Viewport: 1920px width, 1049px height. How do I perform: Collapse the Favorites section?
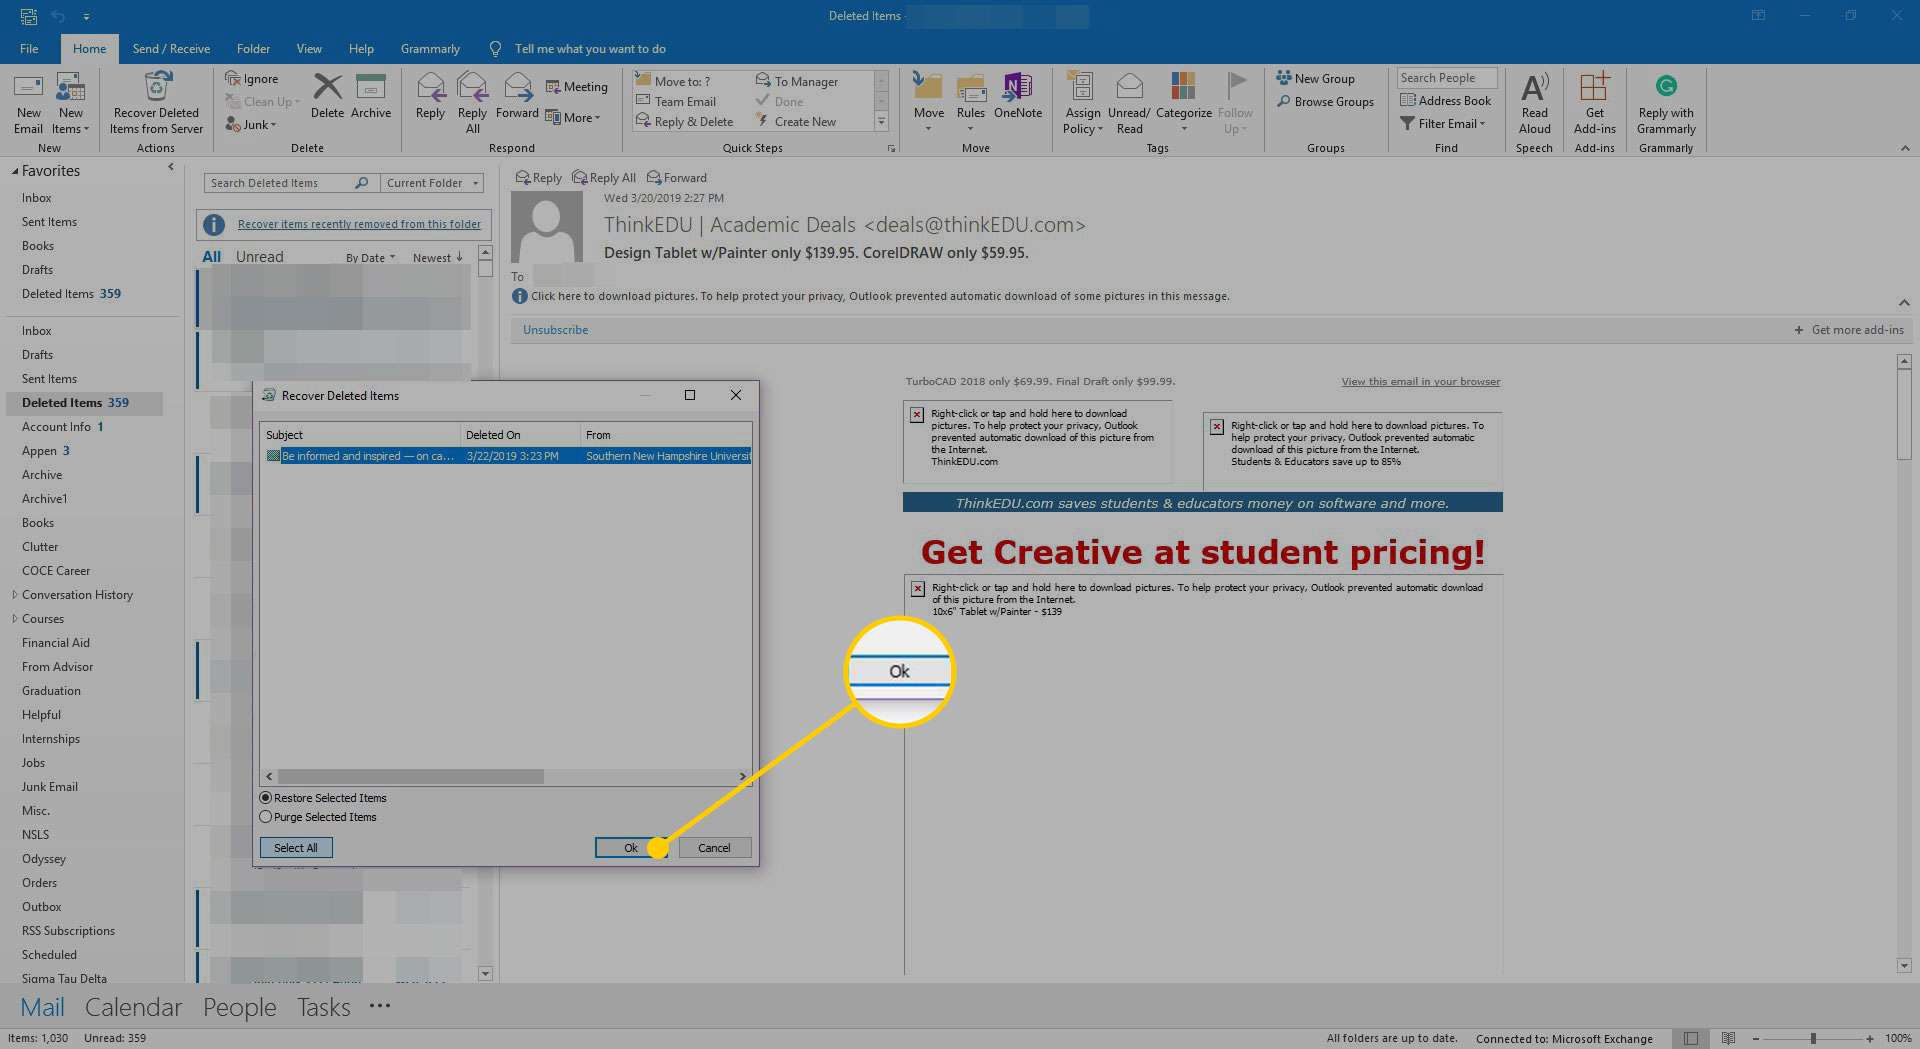click(x=15, y=172)
